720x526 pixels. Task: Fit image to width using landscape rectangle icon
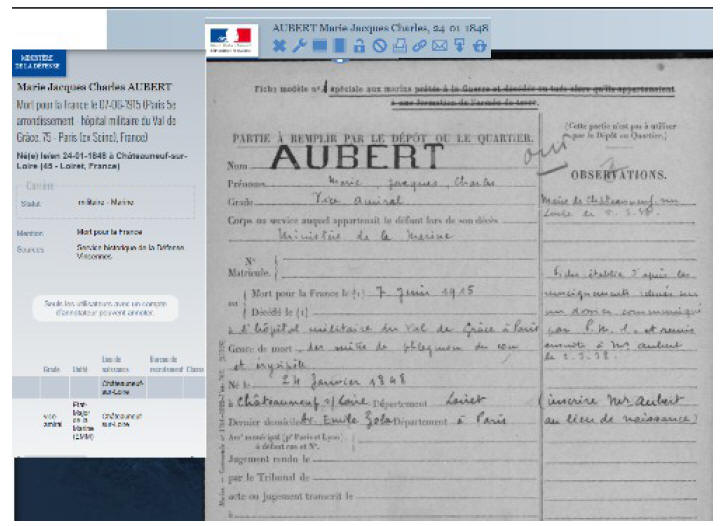(x=320, y=46)
